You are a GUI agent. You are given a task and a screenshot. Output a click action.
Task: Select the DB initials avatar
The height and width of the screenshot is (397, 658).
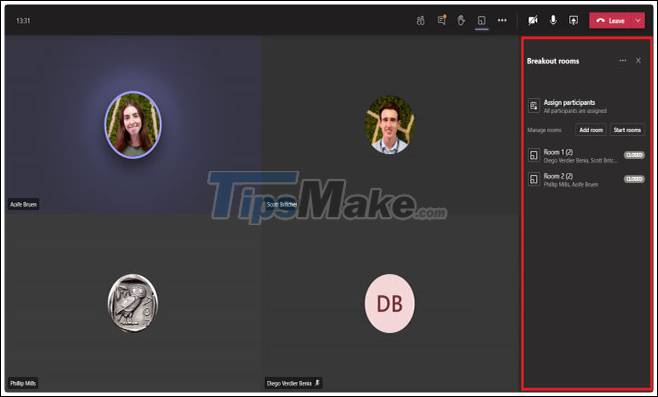389,303
